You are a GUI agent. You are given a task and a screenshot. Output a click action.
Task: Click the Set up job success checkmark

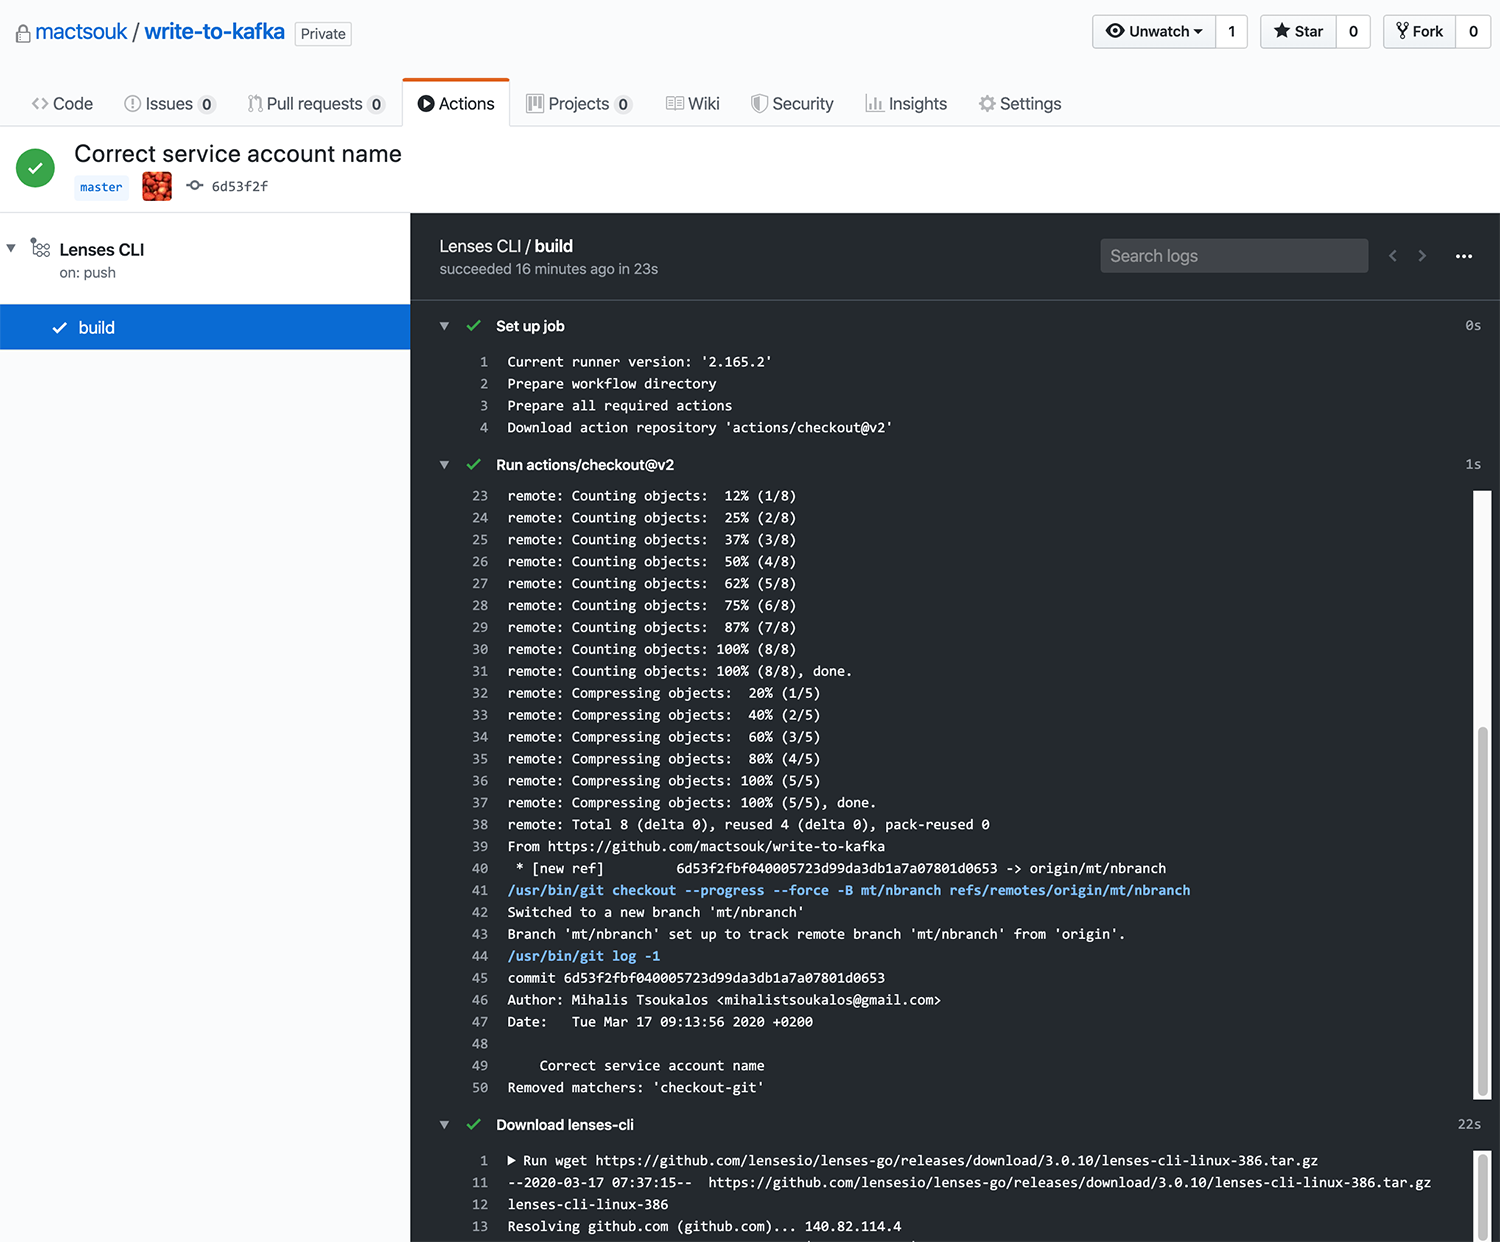pos(474,326)
